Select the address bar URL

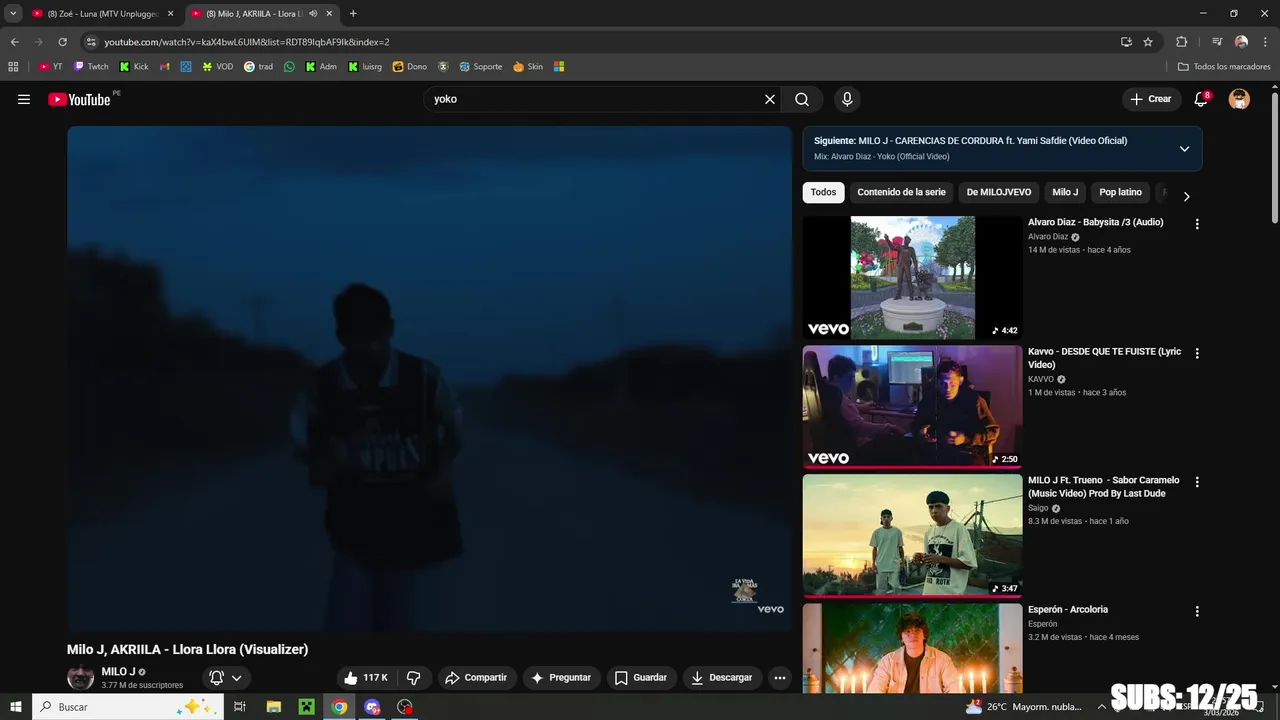click(x=247, y=42)
